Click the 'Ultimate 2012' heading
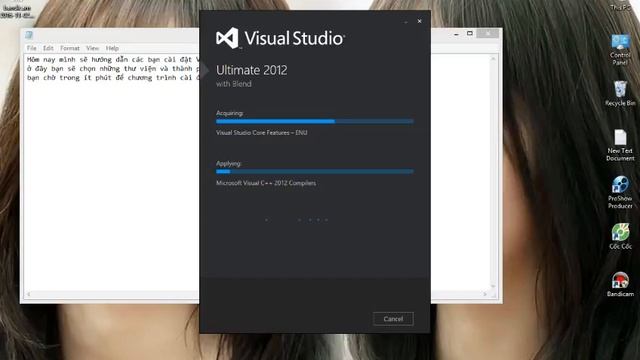The width and height of the screenshot is (640, 360). coord(251,70)
